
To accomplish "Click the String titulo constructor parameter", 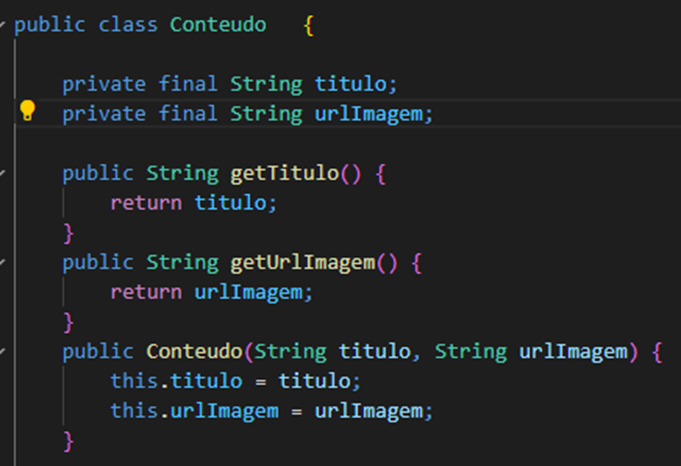I will coord(332,352).
